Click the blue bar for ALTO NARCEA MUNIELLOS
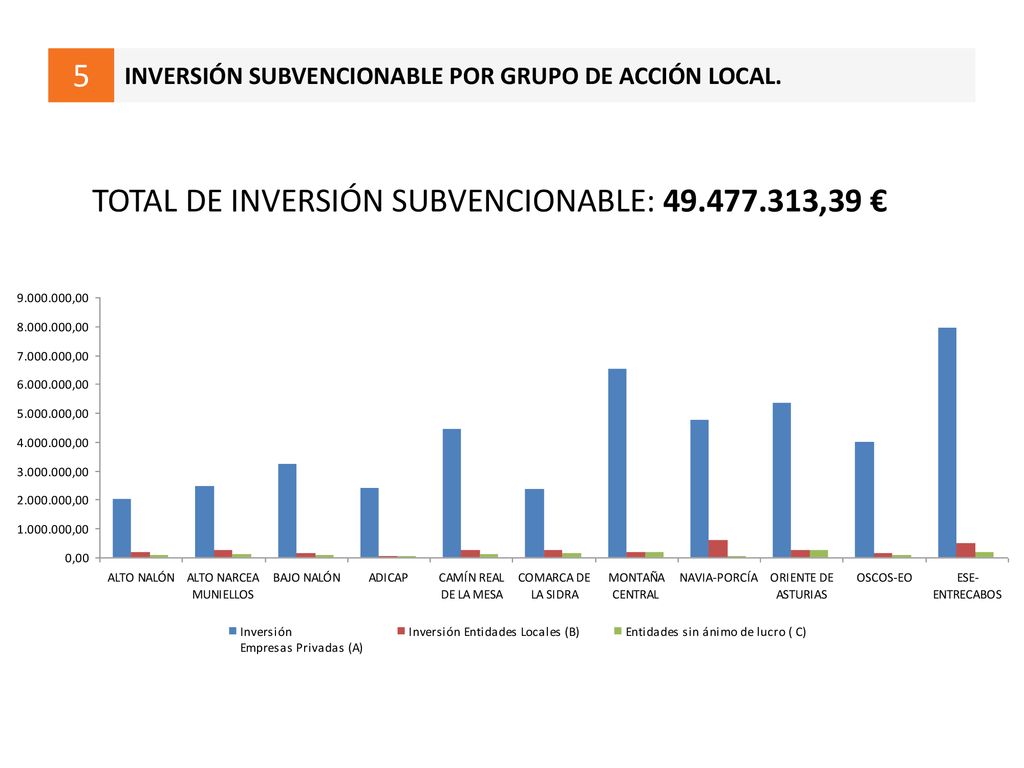Image resolution: width=1024 pixels, height=768 pixels. click(204, 522)
